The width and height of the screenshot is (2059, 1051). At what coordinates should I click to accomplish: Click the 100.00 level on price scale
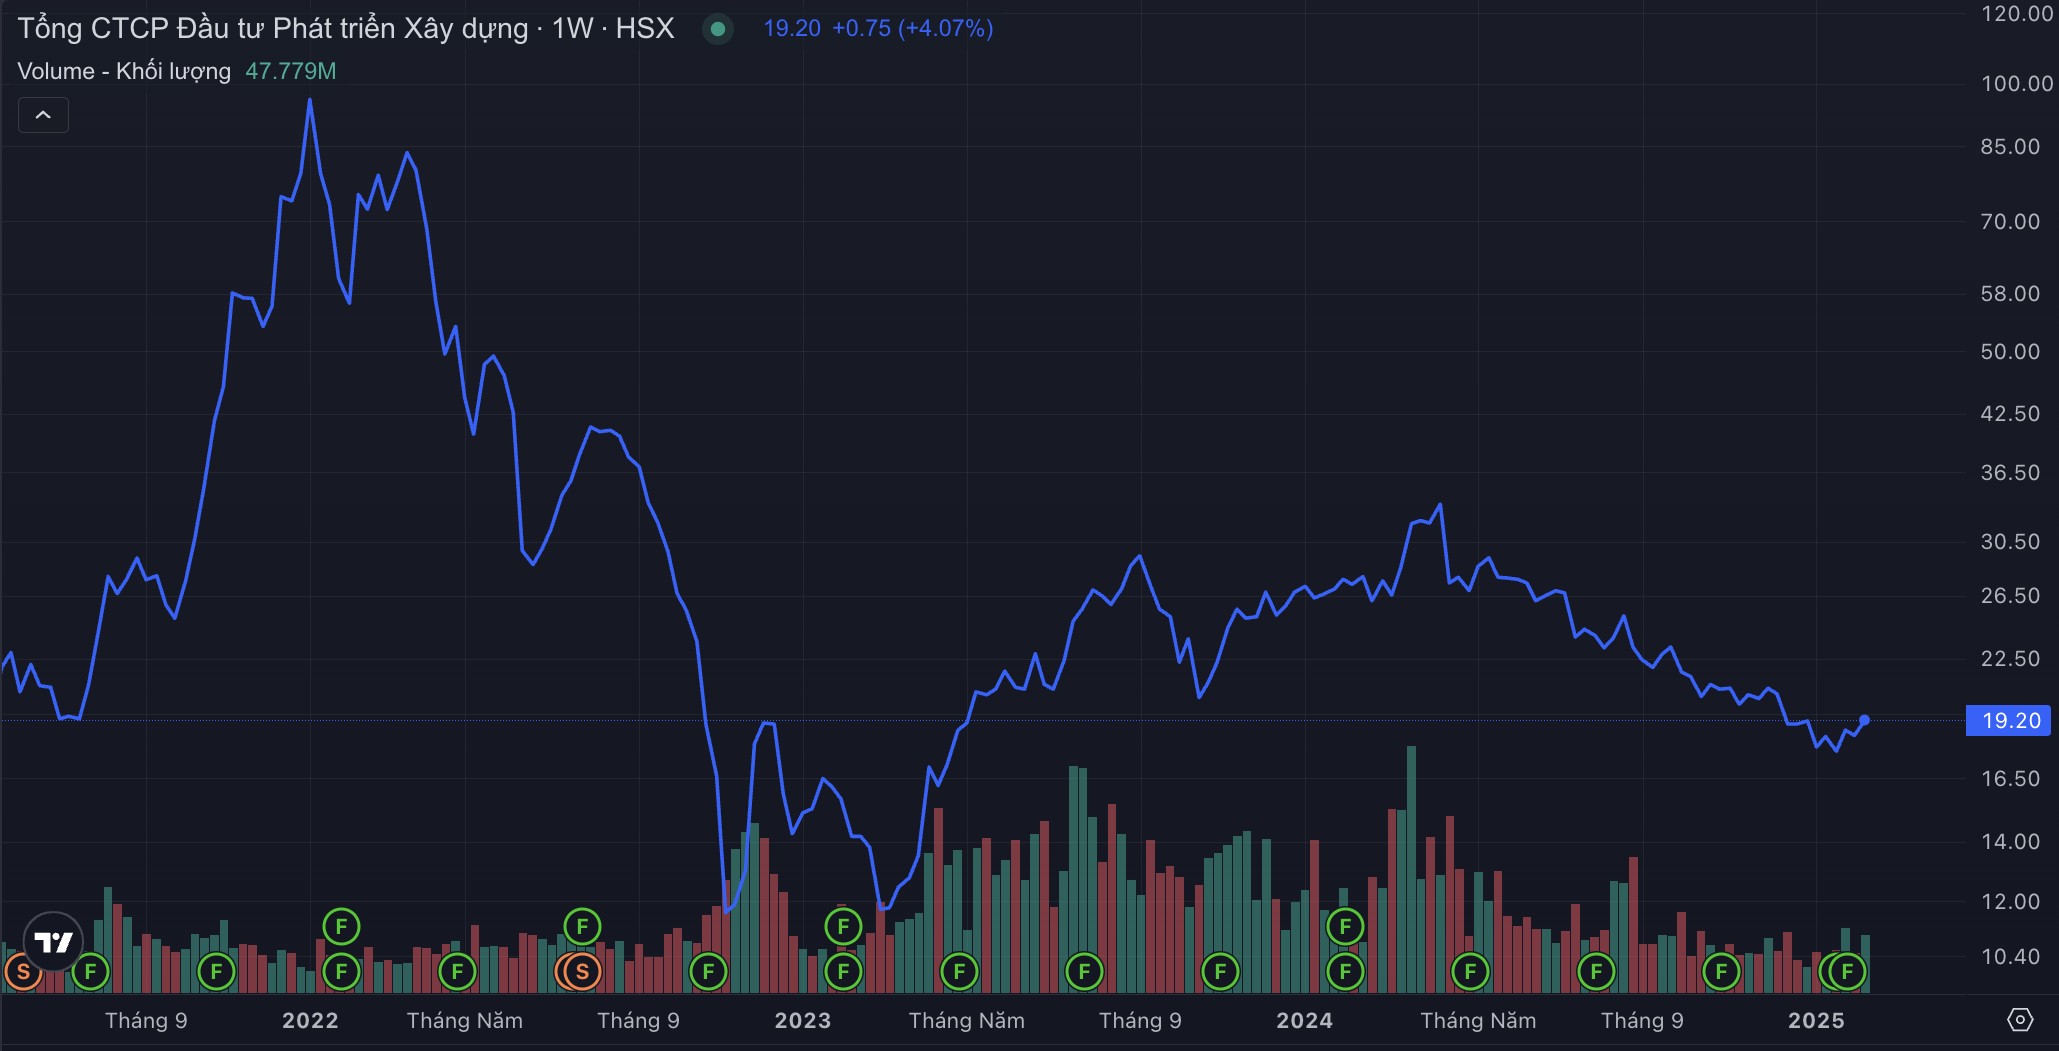coord(2016,83)
